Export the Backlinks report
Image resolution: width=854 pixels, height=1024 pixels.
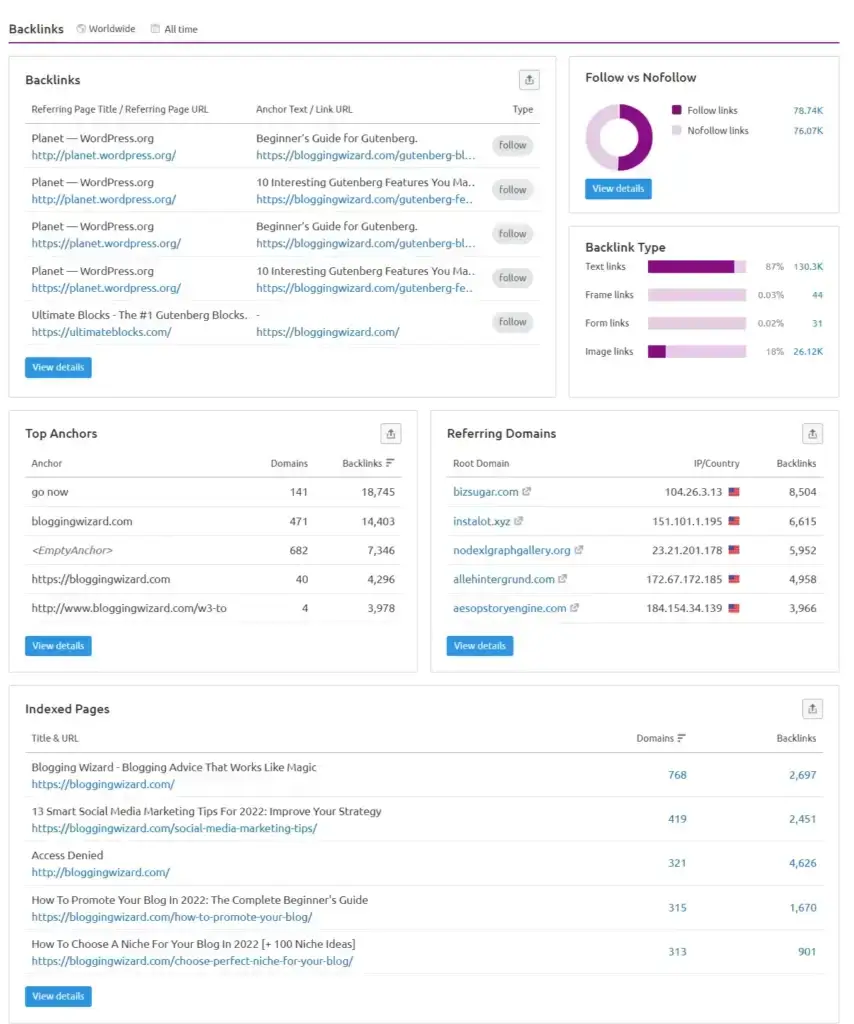(x=529, y=79)
